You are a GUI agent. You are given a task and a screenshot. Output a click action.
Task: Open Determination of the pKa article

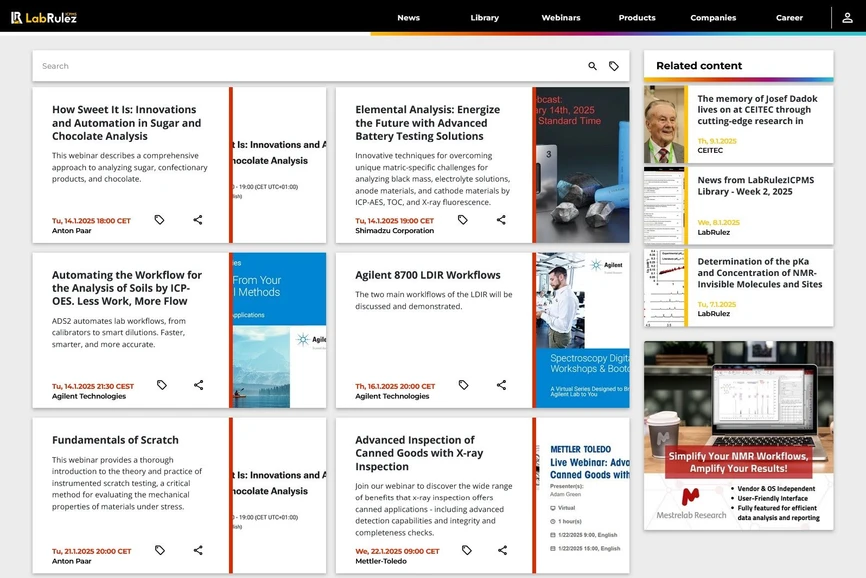759,273
